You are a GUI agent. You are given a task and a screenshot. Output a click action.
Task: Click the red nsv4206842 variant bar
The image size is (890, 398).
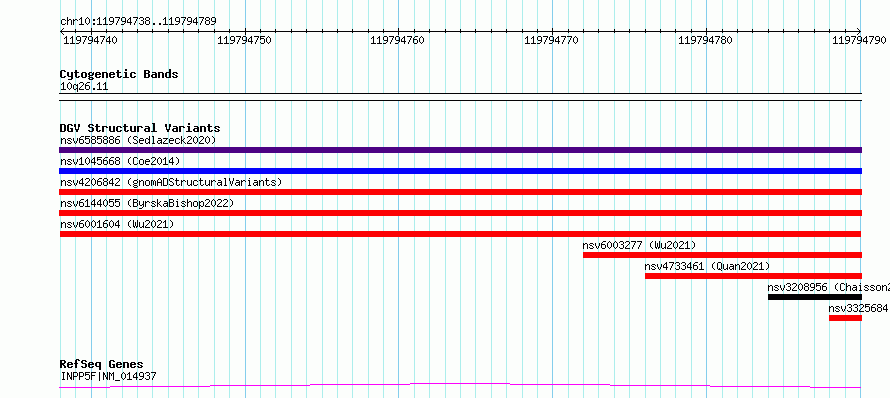(460, 192)
